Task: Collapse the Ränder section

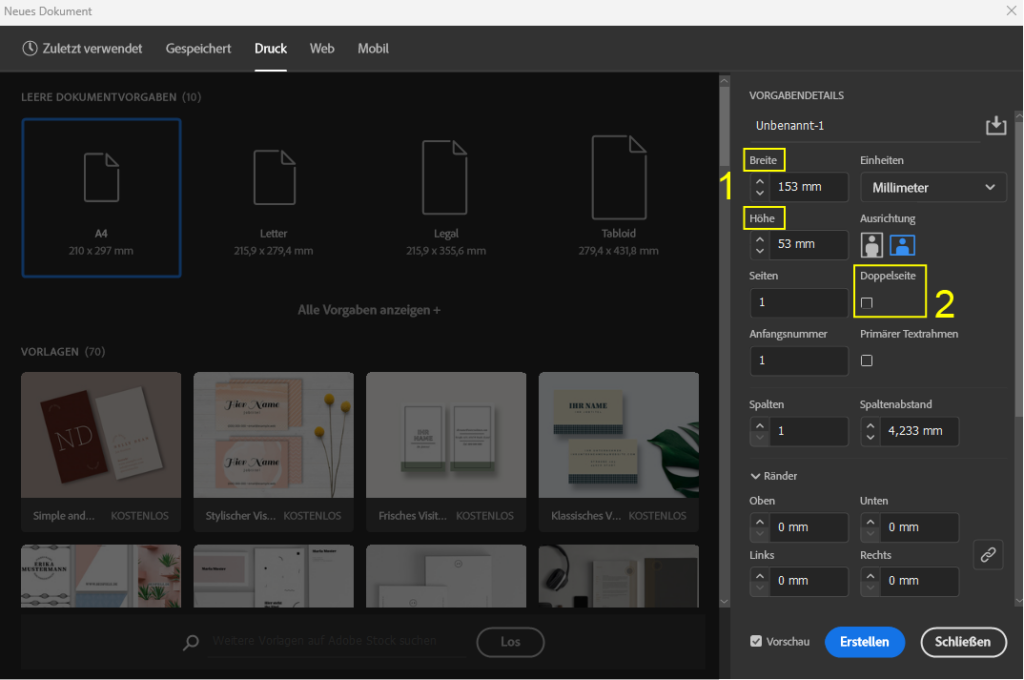Action: [755, 475]
